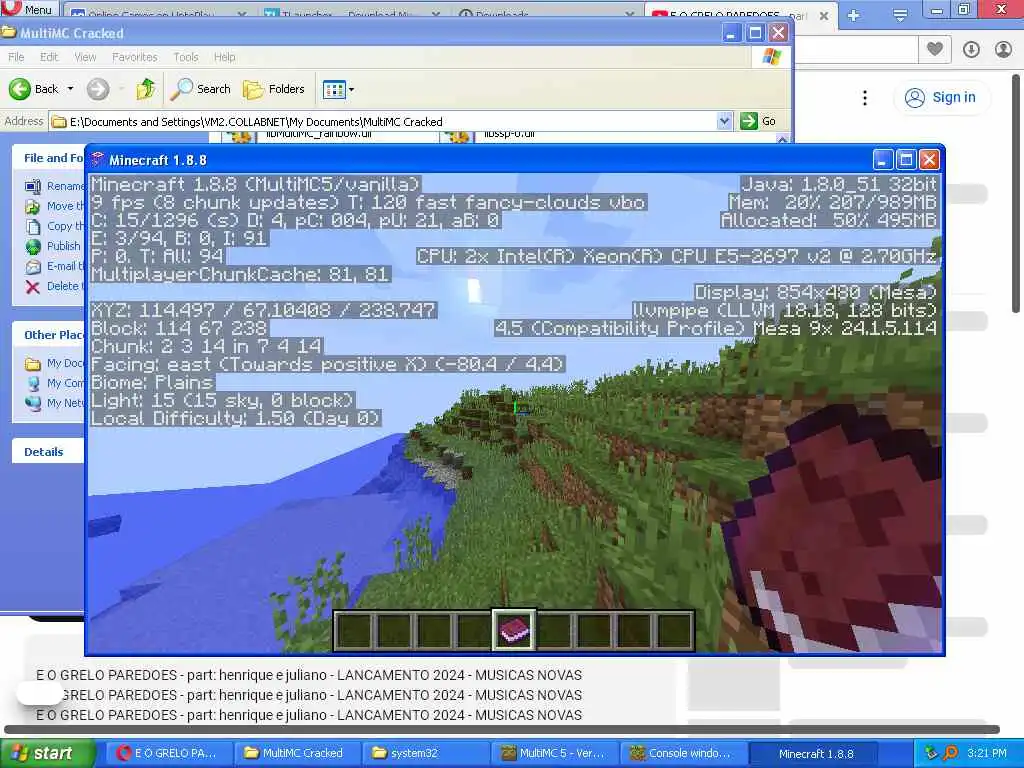This screenshot has width=1024, height=768.
Task: Click the Sign in button on webpage
Action: 940,97
